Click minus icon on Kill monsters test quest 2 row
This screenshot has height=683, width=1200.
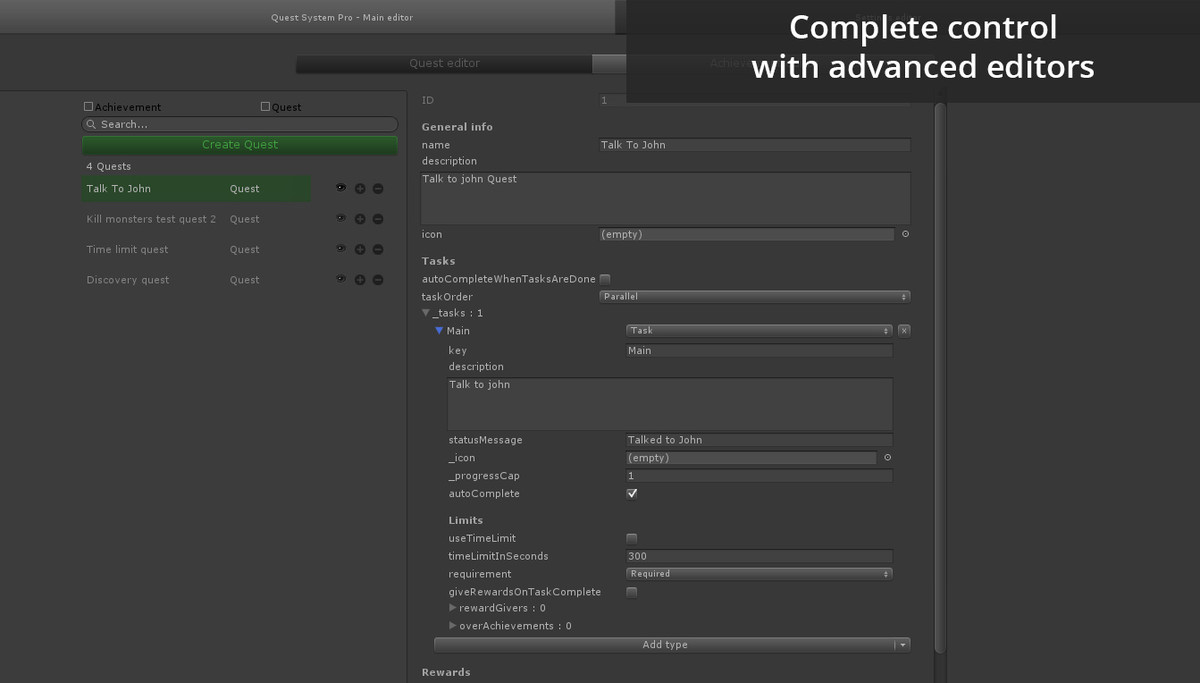point(378,219)
